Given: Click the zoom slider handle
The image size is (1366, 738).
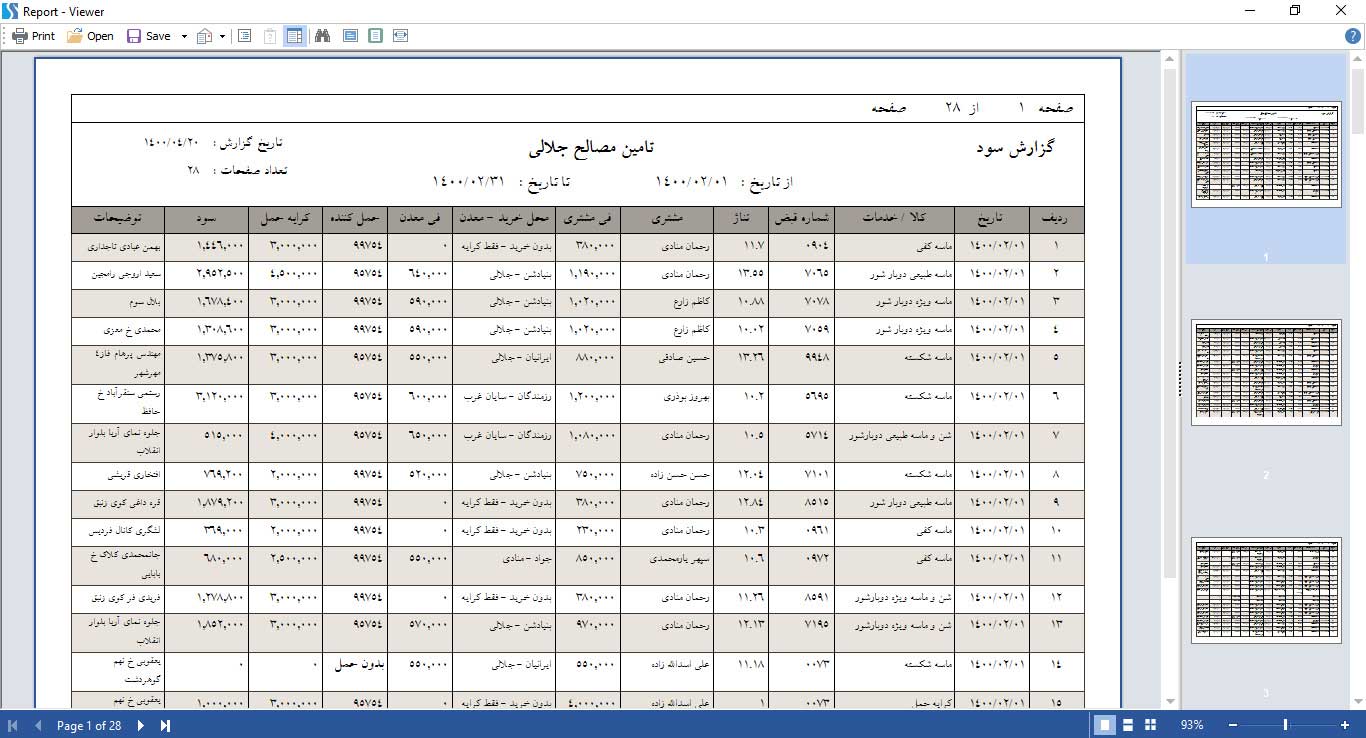Looking at the screenshot, I should 1285,725.
